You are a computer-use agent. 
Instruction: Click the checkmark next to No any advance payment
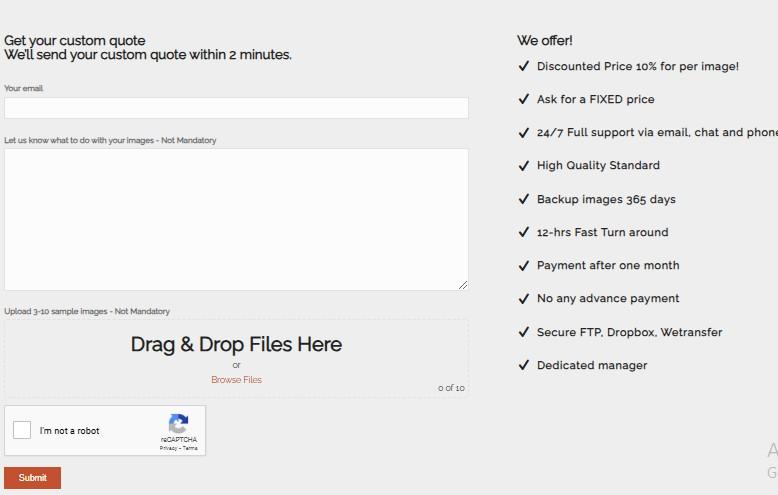point(523,299)
